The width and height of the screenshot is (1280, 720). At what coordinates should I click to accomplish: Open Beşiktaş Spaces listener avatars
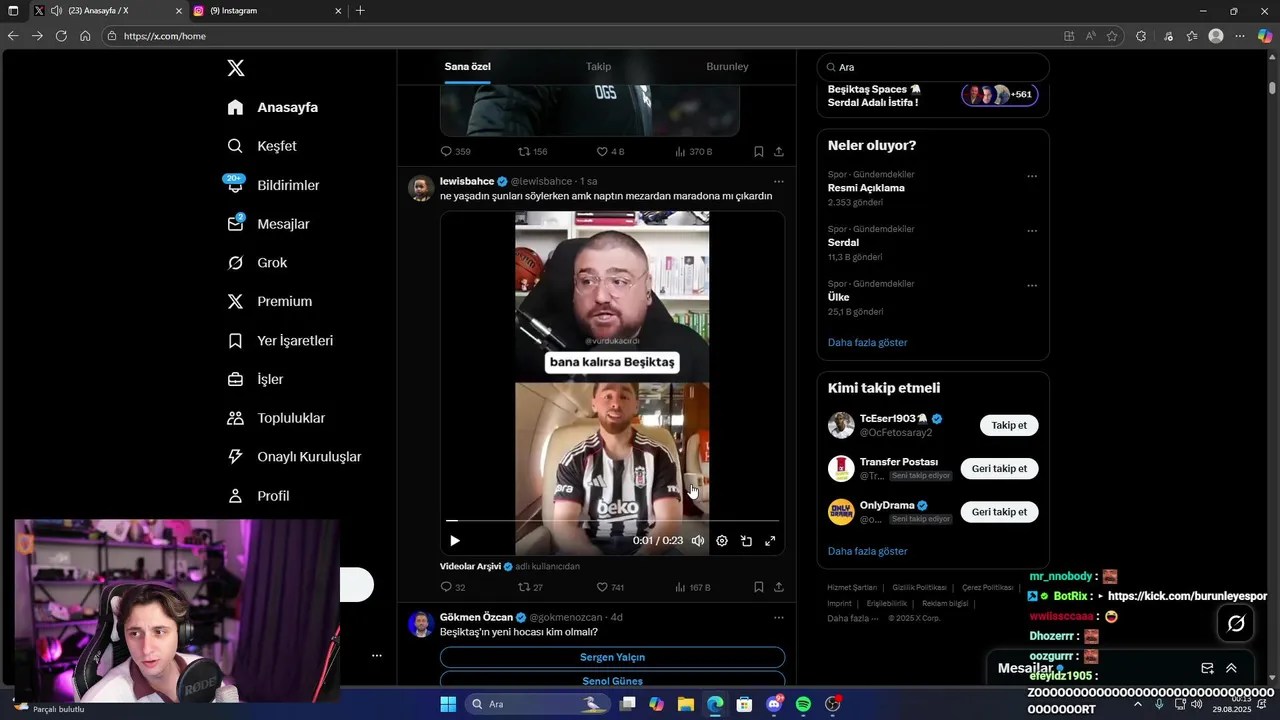[x=999, y=95]
